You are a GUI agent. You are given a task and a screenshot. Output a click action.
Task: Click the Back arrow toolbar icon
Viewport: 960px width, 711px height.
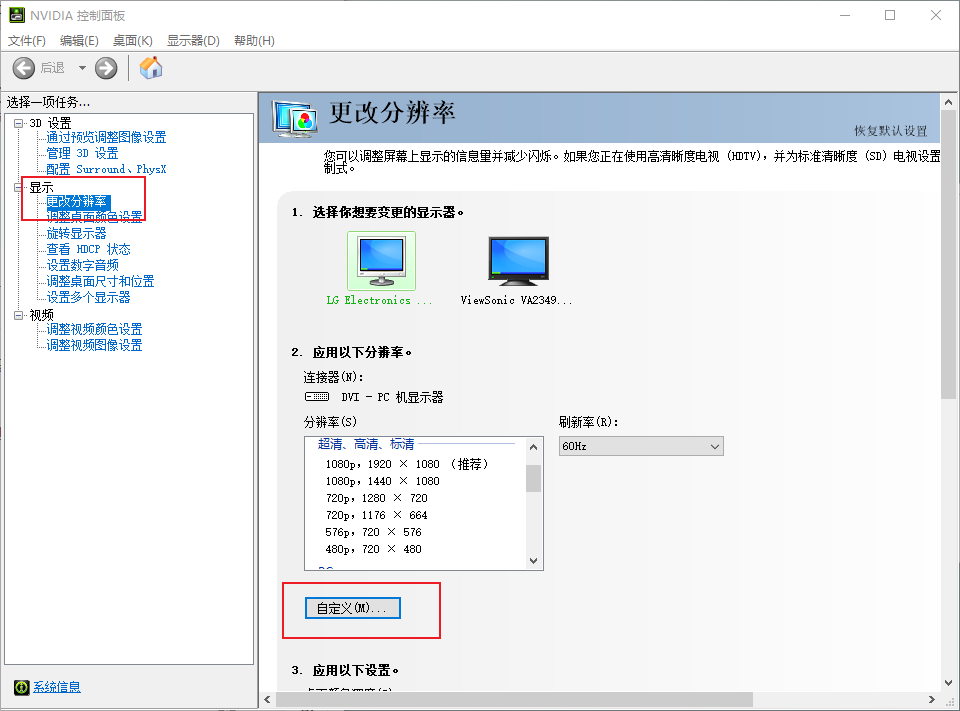click(24, 68)
